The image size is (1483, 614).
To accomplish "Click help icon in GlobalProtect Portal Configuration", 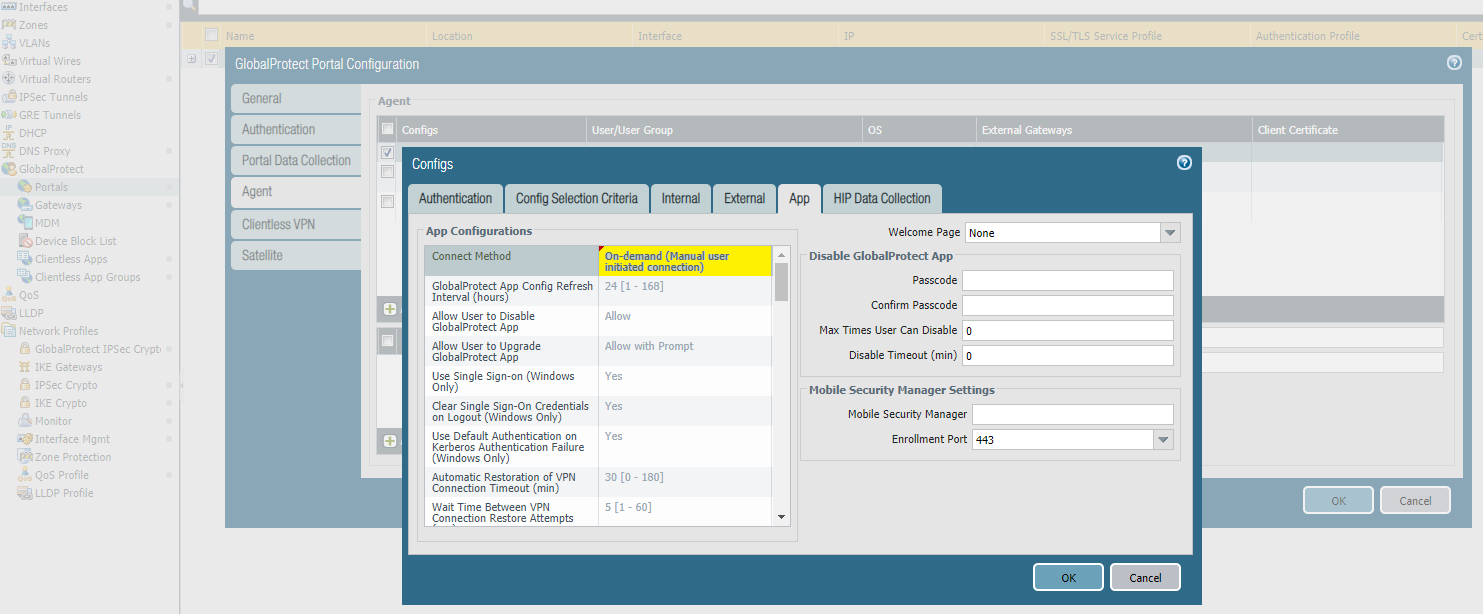I will [1454, 62].
